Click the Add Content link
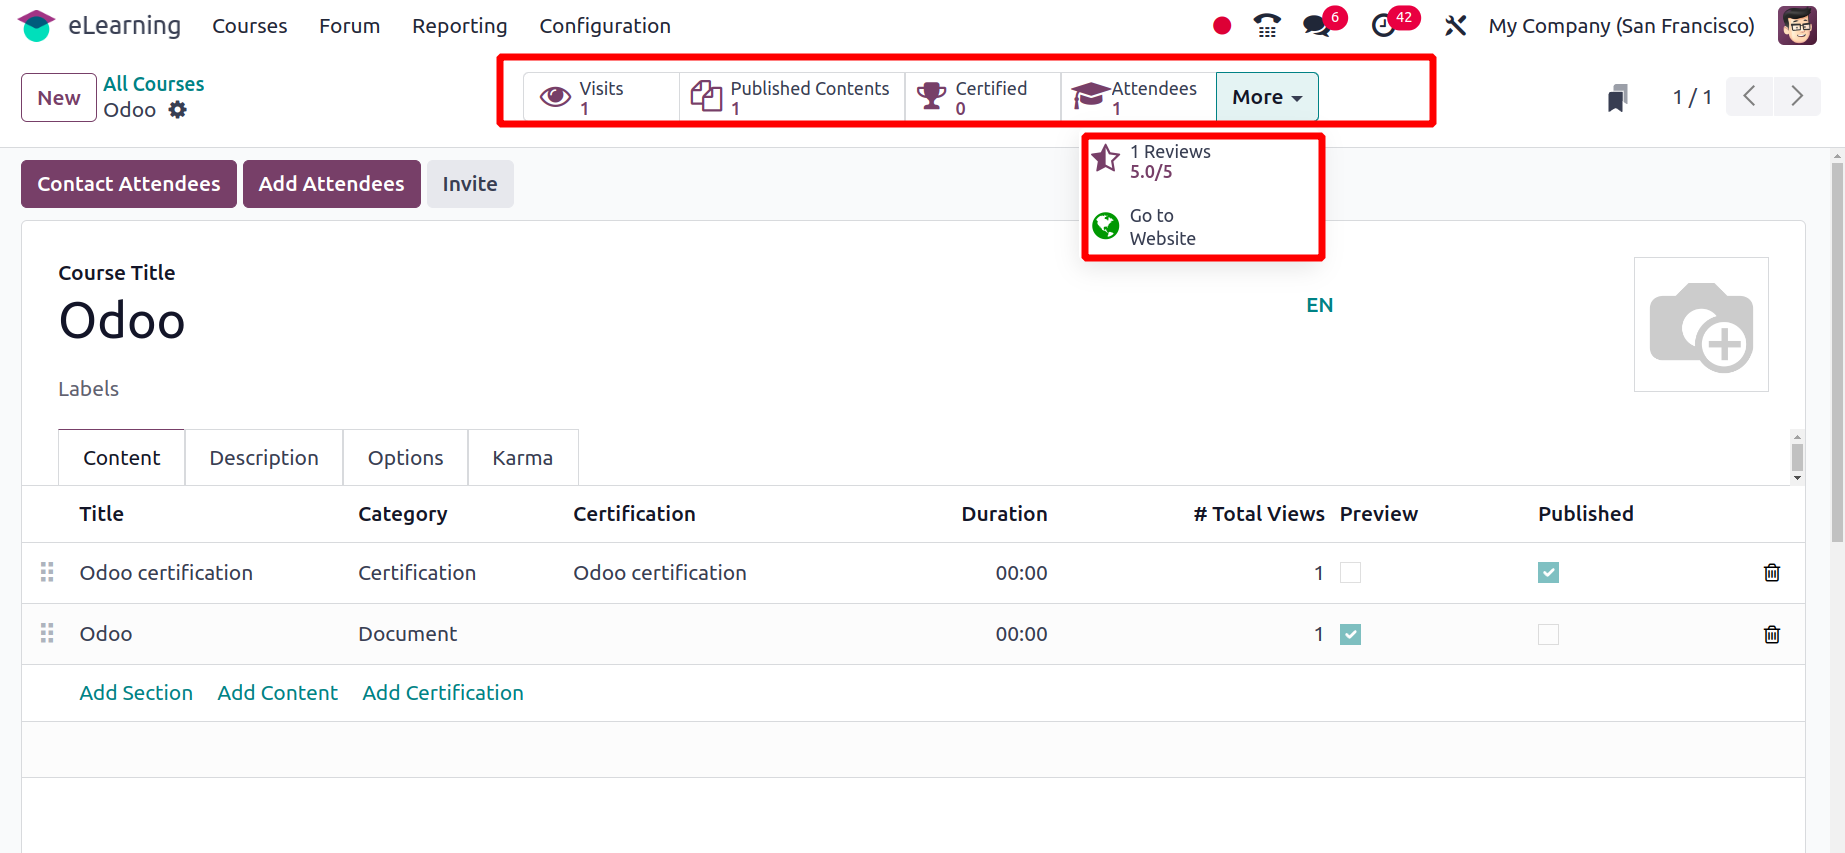 coord(278,693)
